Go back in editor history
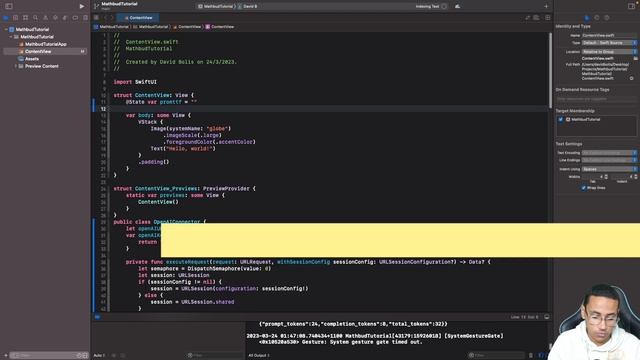This screenshot has width=640, height=360. coord(105,18)
